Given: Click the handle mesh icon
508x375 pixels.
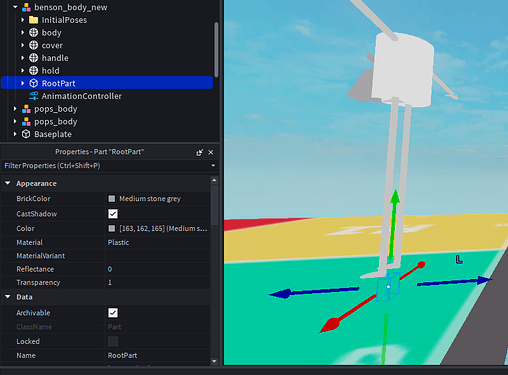Looking at the screenshot, I should 33,58.
